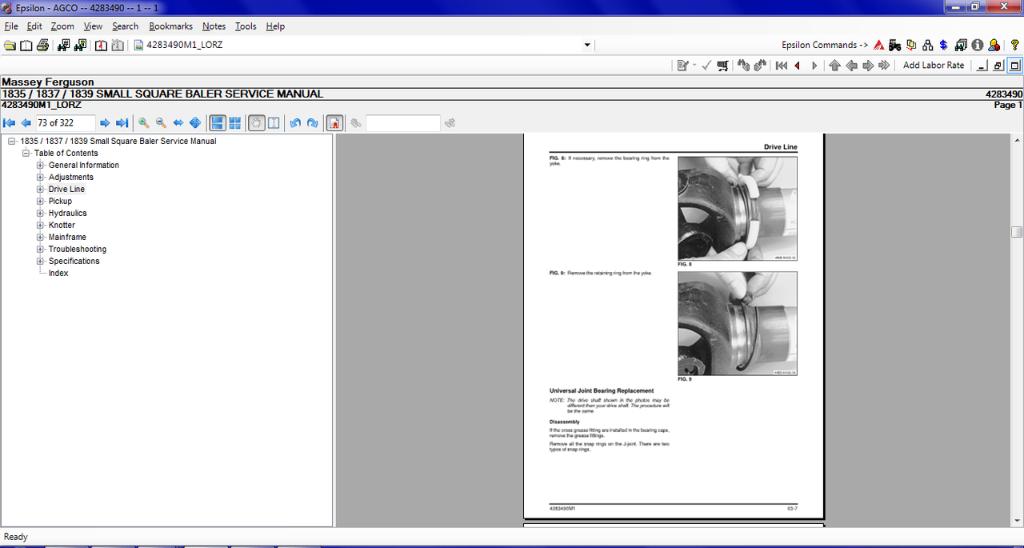Toggle the hand pan tool

pyautogui.click(x=257, y=123)
